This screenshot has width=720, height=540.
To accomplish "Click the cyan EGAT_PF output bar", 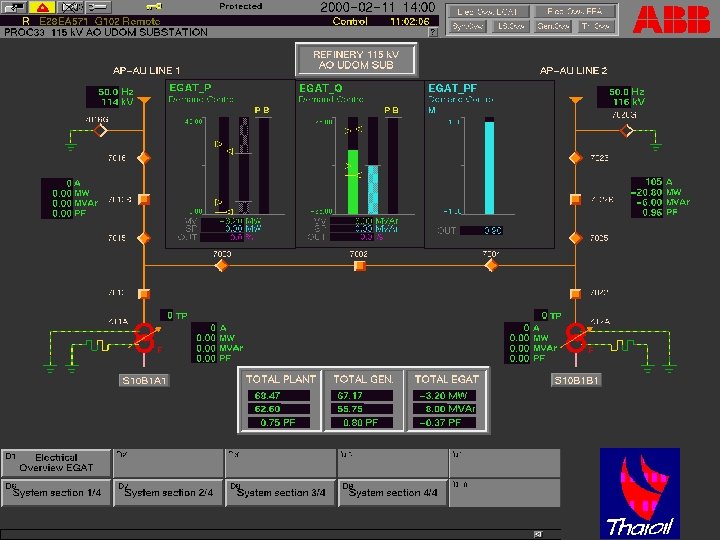I will [489, 168].
